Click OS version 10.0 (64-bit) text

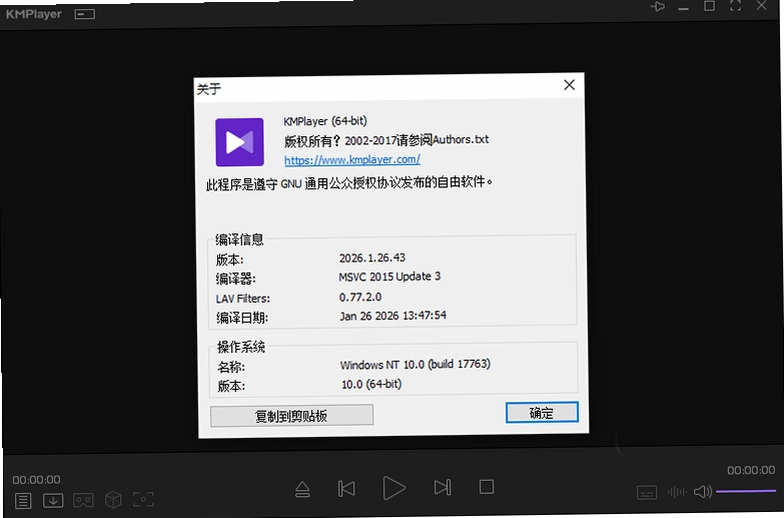click(x=372, y=384)
